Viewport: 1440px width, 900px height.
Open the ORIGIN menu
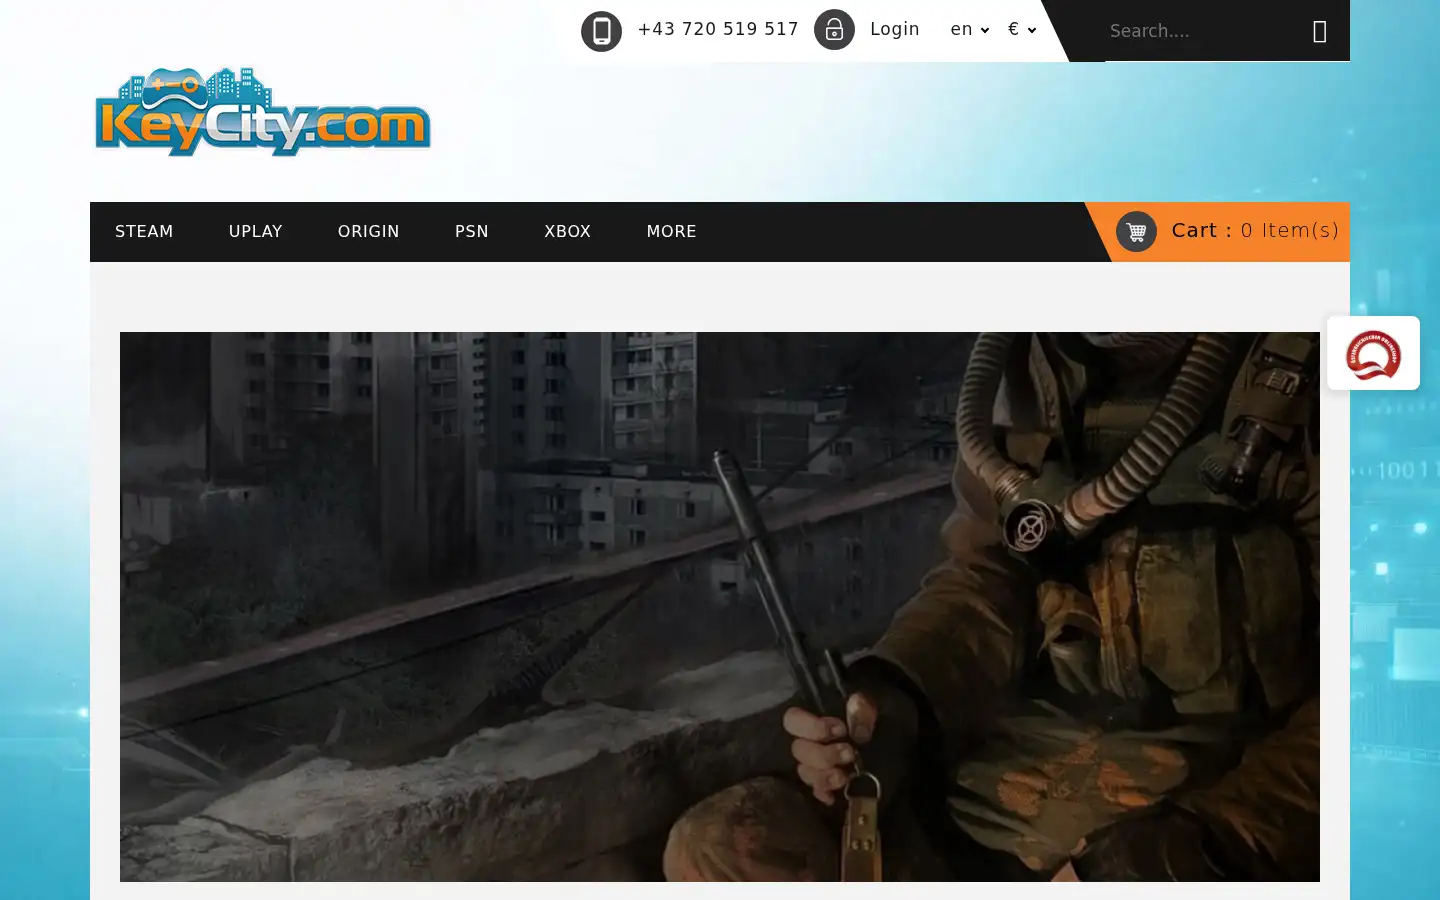369,232
